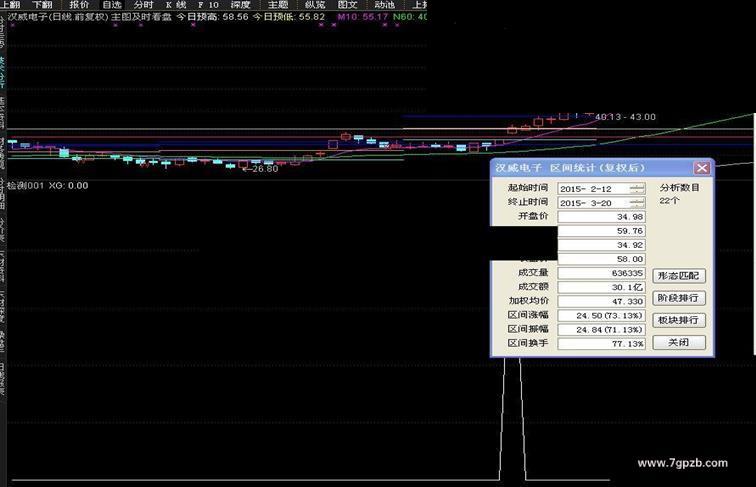This screenshot has width=756, height=487.
Task: Click the field showing 59.76
Action: tap(601, 231)
